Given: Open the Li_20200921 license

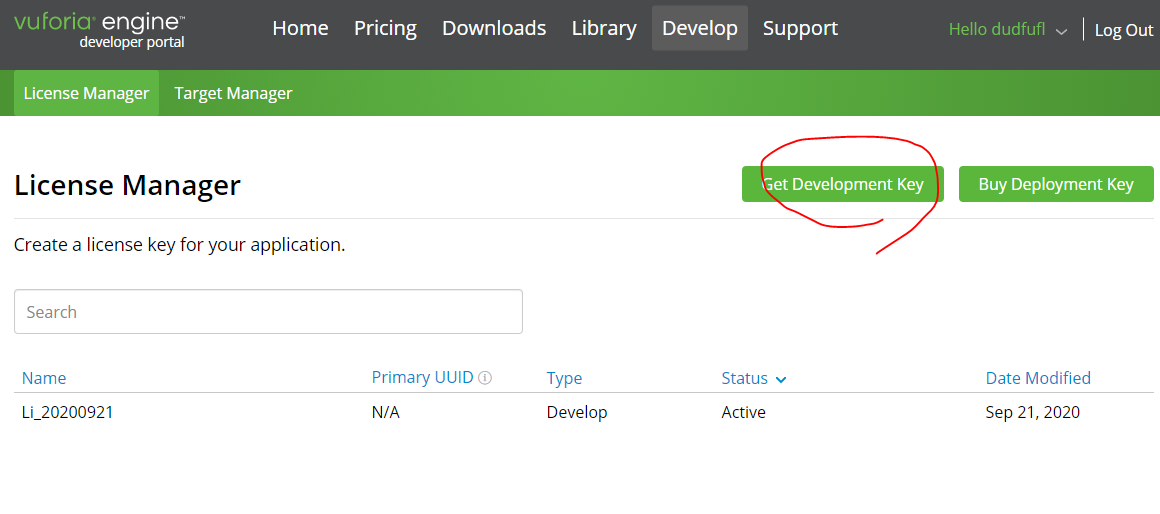Looking at the screenshot, I should [x=67, y=412].
